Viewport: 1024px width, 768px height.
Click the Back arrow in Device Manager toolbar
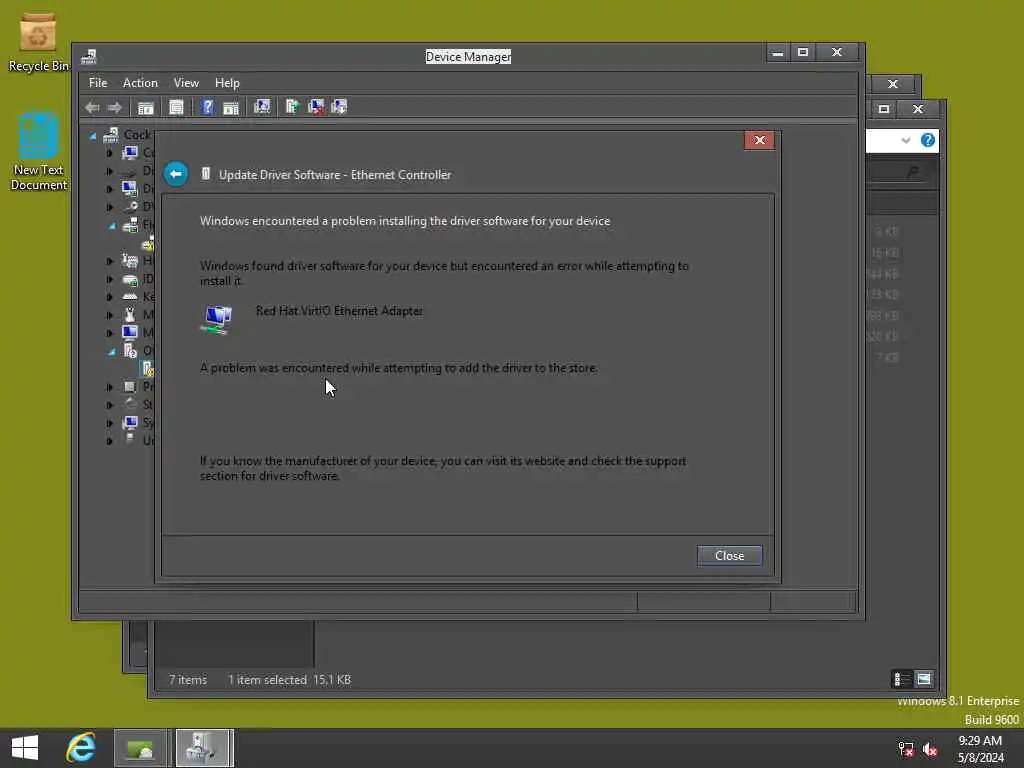tap(92, 107)
